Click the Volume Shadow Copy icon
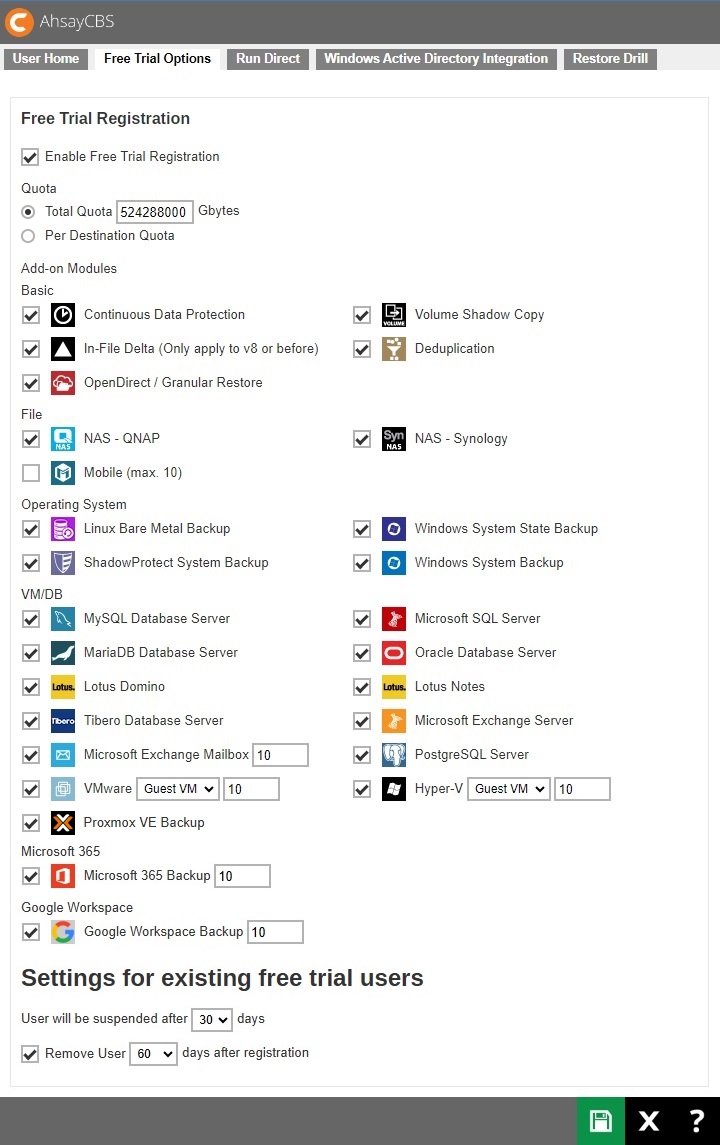The height and width of the screenshot is (1145, 720). pyautogui.click(x=394, y=315)
